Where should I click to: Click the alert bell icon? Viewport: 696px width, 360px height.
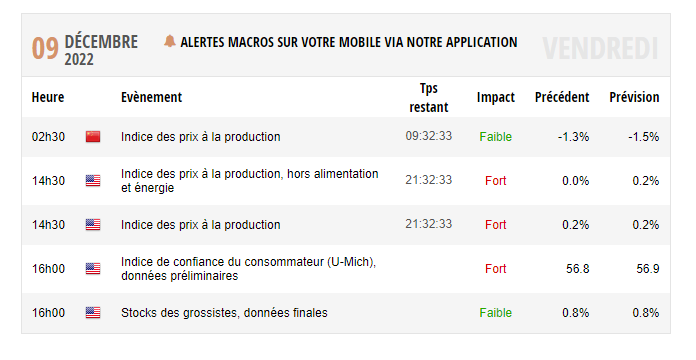pyautogui.click(x=169, y=41)
